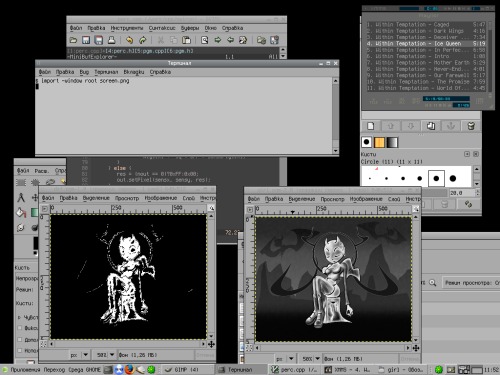Viewport: 500px width, 375px height.
Task: Click the Delete brush trash icon
Action: click(x=471, y=126)
